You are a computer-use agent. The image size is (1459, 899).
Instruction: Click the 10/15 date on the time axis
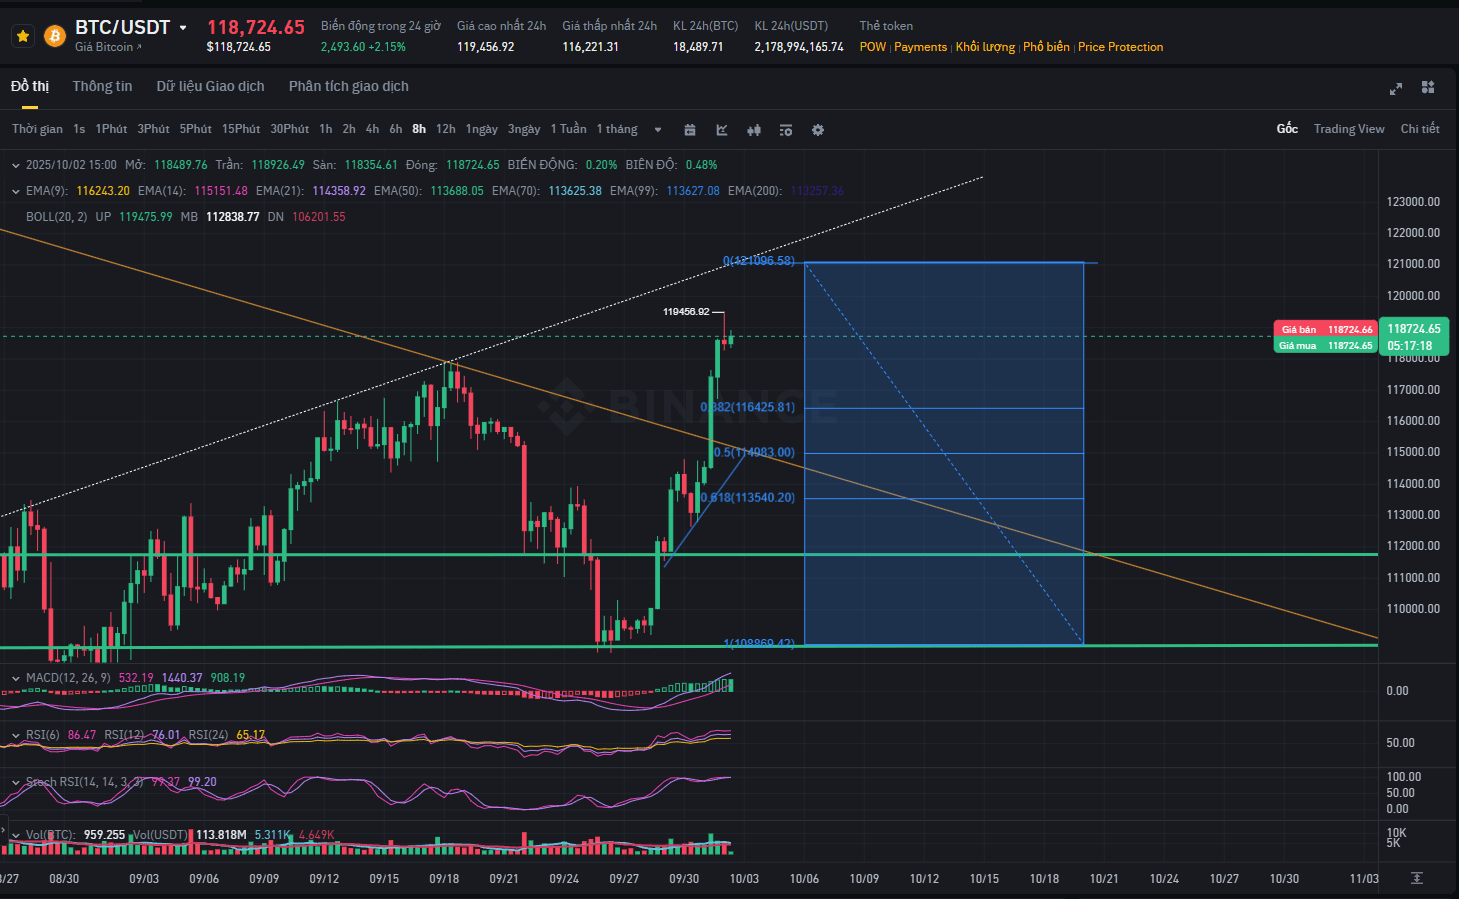click(984, 879)
